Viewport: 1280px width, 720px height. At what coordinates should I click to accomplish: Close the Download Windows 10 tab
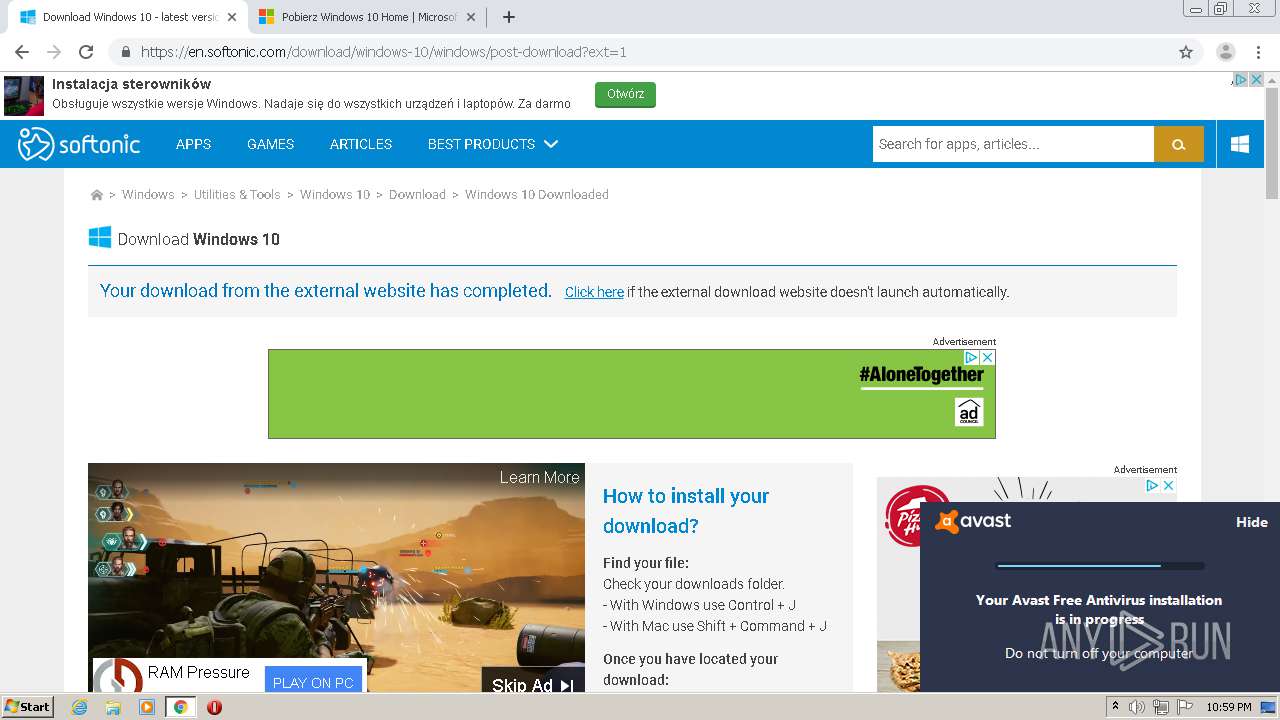[232, 17]
